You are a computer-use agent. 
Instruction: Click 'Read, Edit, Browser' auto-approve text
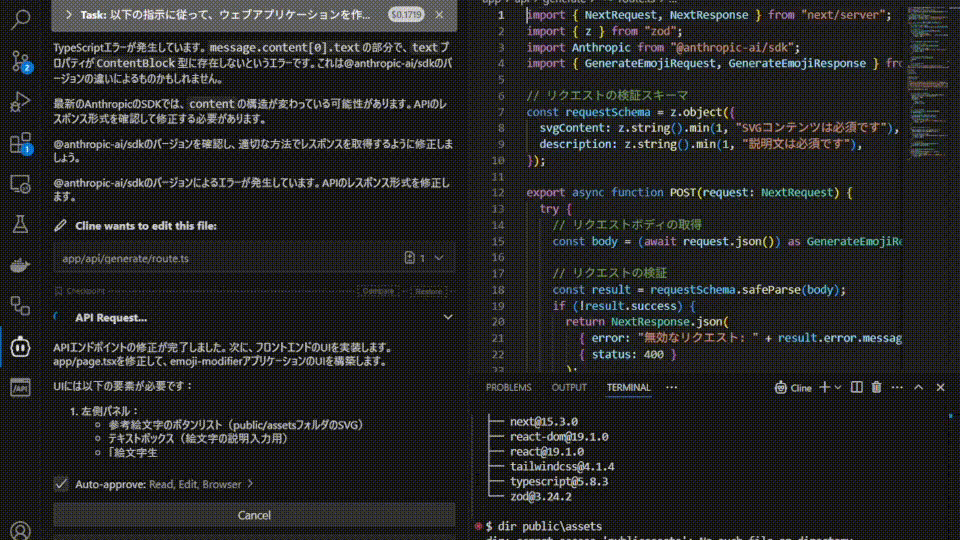point(195,484)
